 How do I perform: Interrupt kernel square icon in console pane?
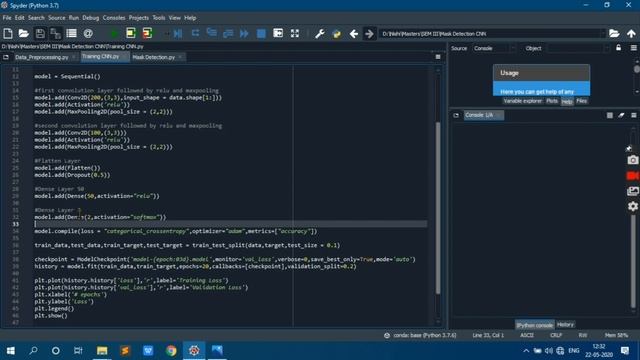pos(610,116)
